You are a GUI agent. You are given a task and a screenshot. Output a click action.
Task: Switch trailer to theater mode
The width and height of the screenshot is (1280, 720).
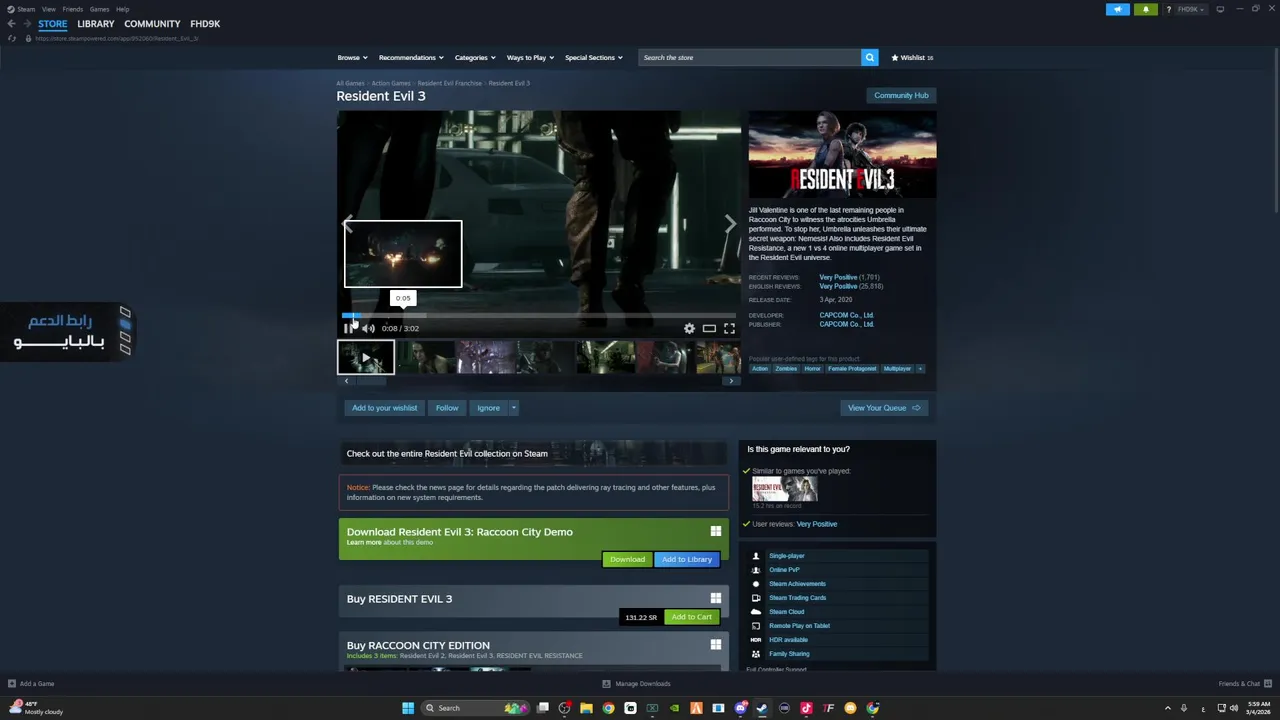point(709,328)
